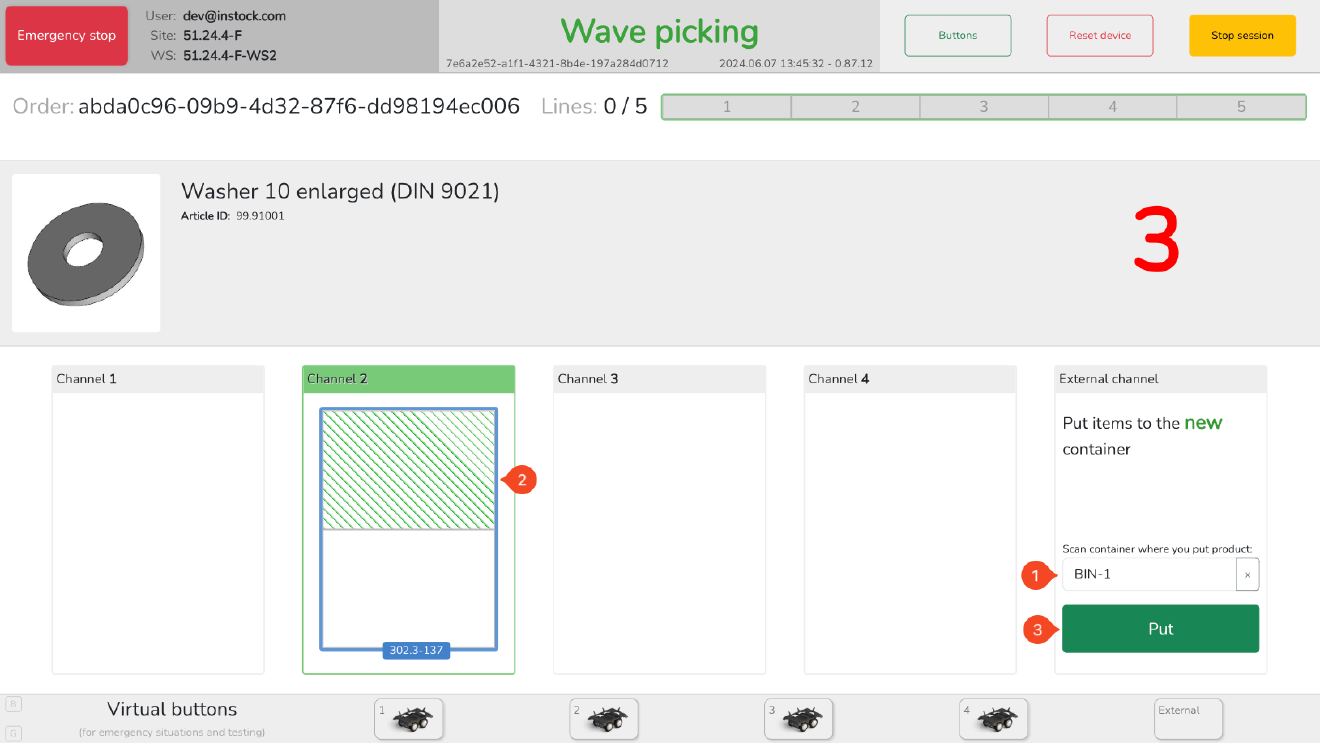Click the External virtual button
Viewport: 1320px width, 743px height.
(x=1188, y=719)
